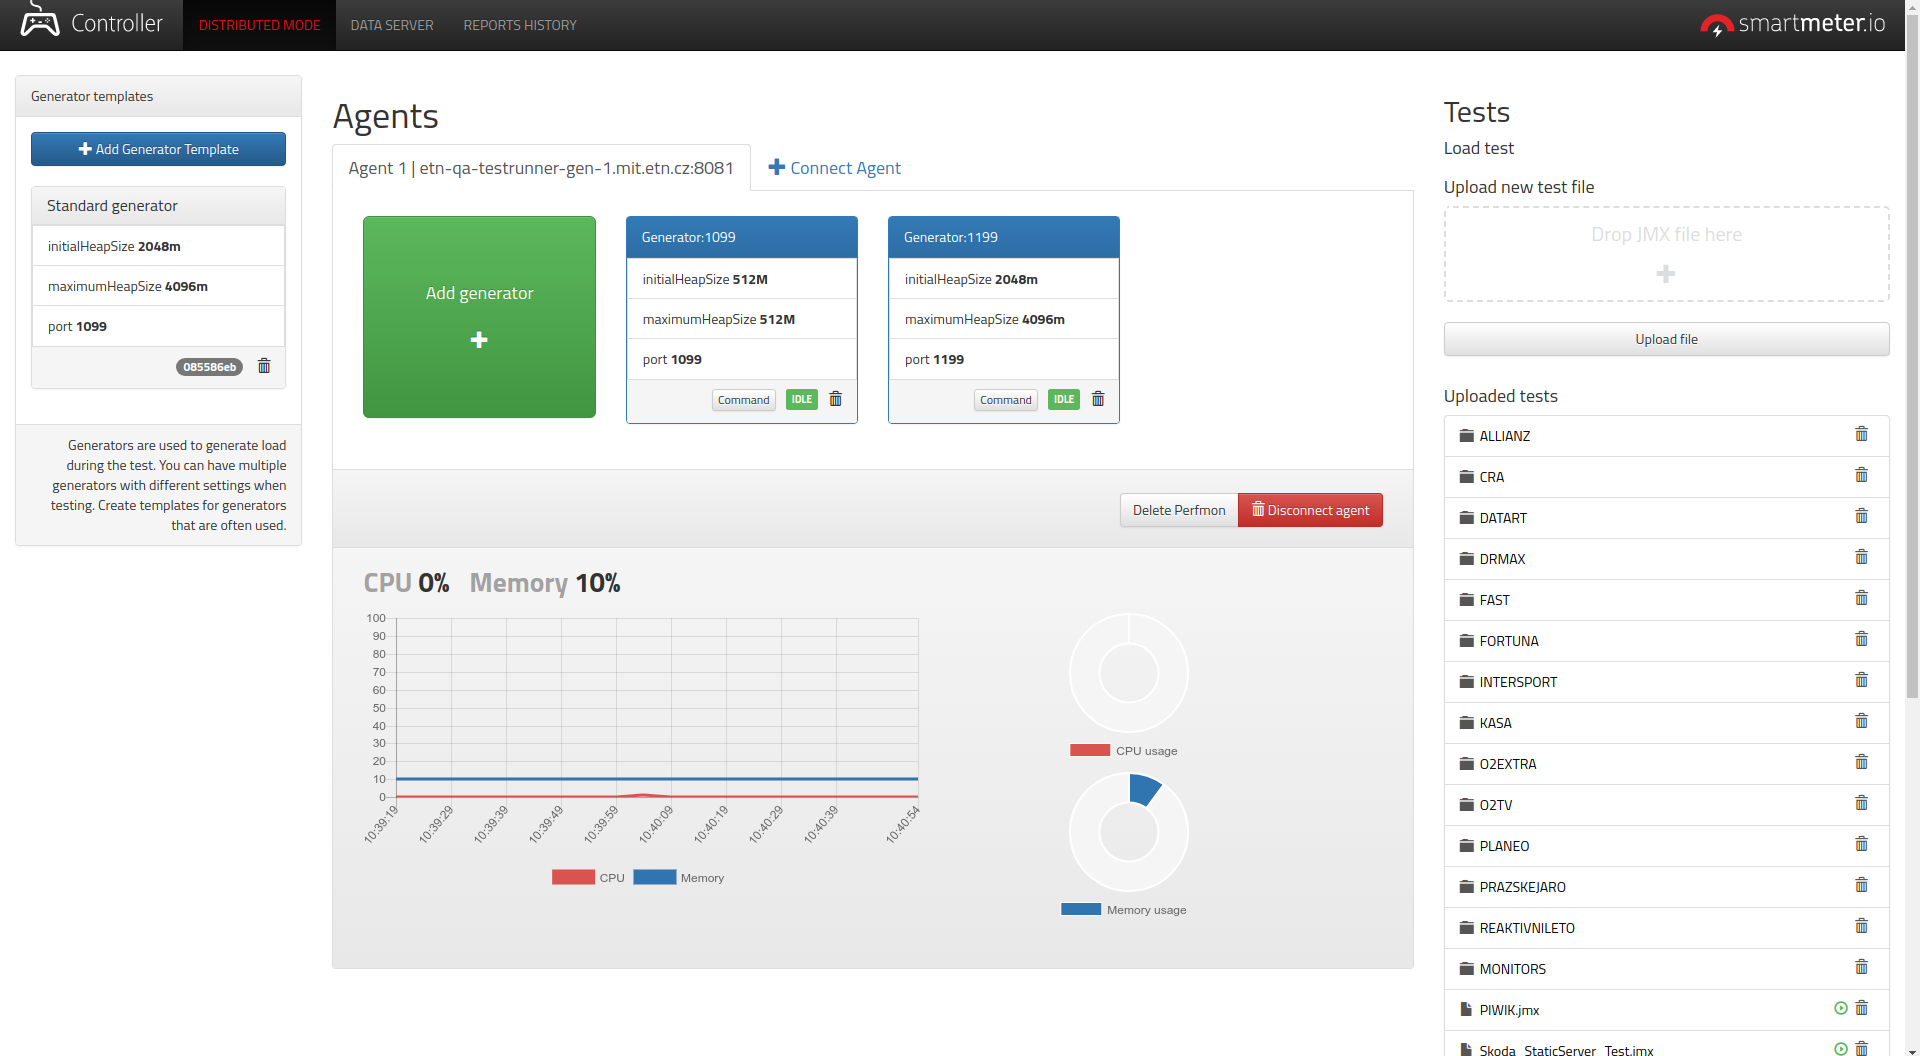
Task: Click the ALLIANZ folder icon
Action: (1466, 436)
